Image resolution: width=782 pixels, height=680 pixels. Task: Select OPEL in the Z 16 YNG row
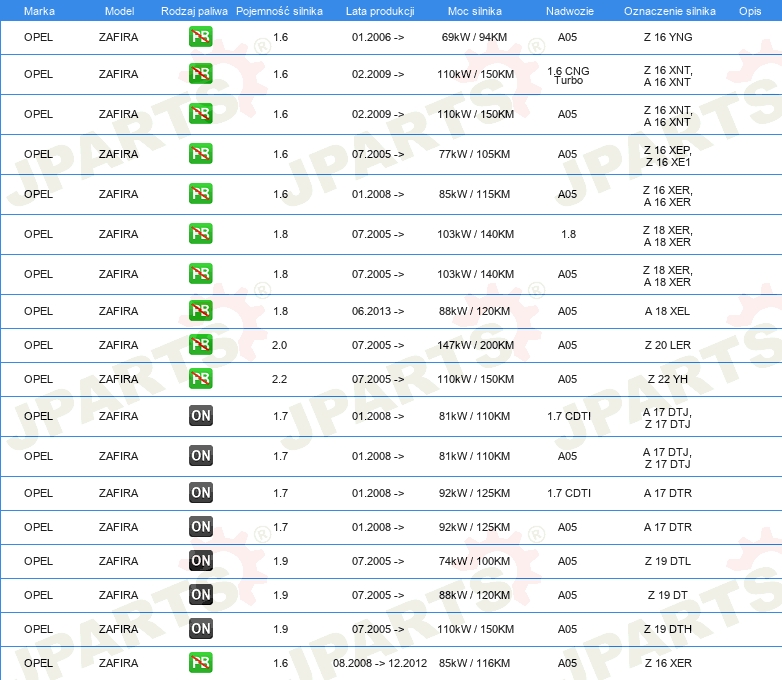[x=38, y=37]
